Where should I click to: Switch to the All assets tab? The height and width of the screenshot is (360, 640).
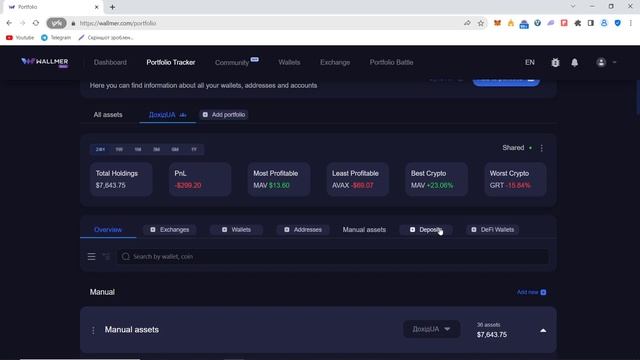[108, 115]
